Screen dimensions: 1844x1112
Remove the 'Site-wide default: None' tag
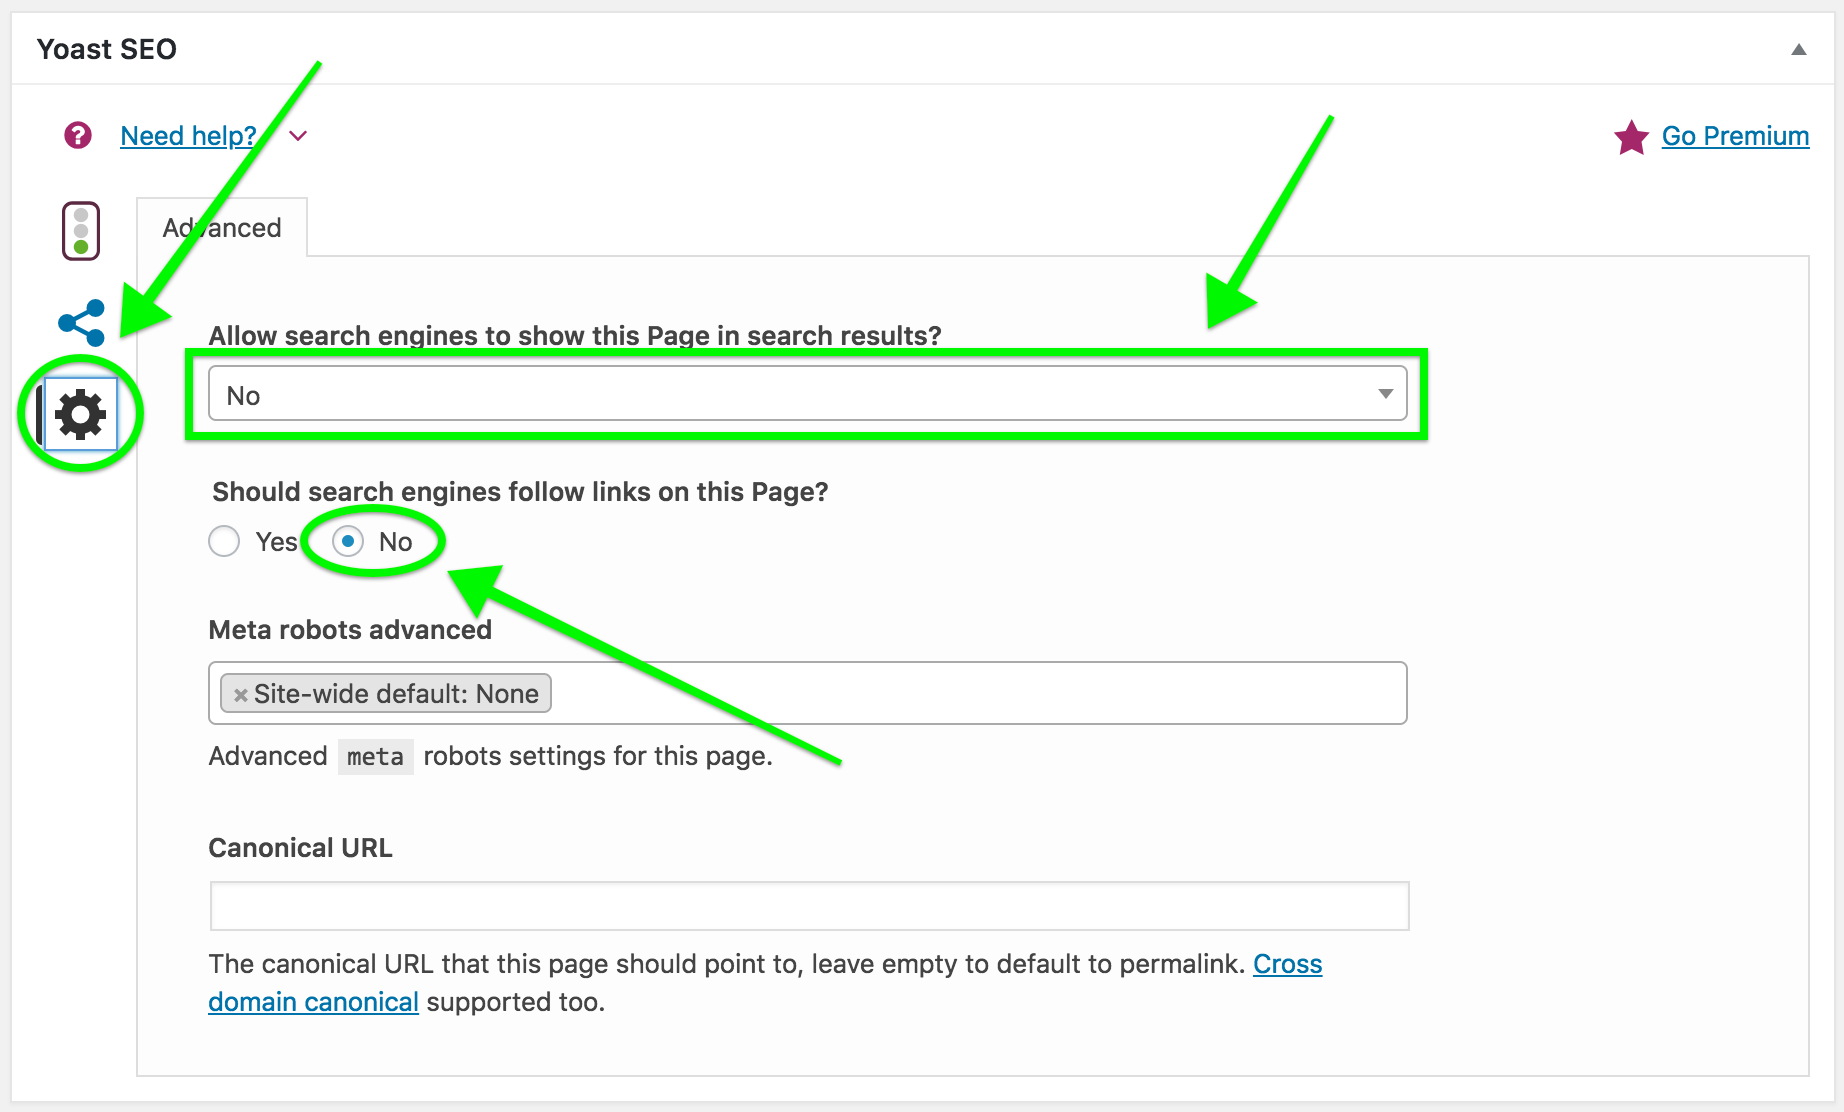tap(240, 695)
